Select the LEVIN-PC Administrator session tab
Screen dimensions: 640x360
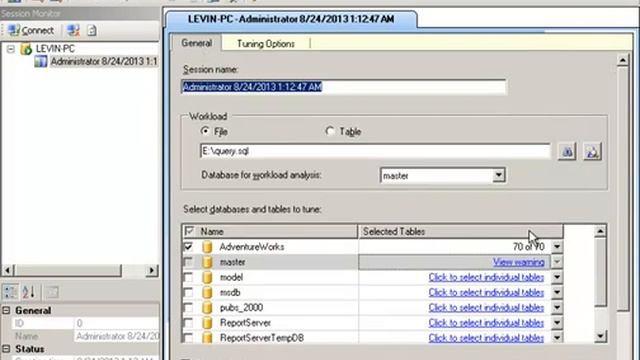(291, 19)
